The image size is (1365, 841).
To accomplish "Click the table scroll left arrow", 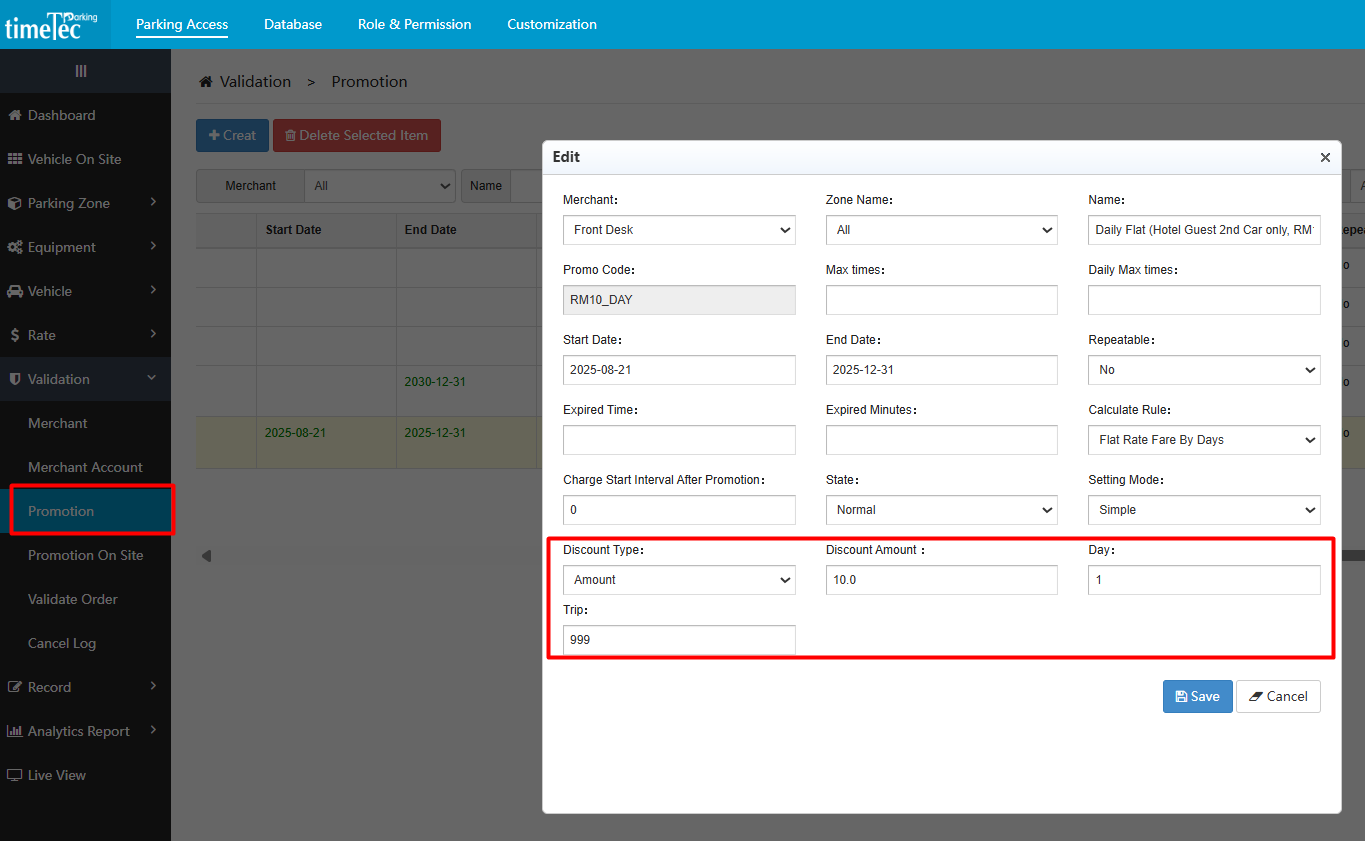I will 206,555.
